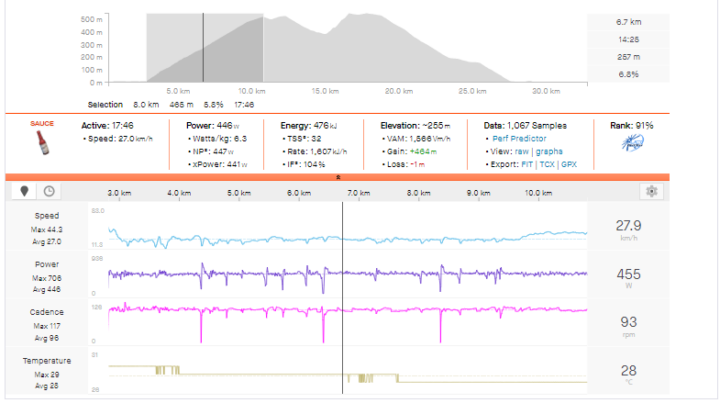Export selection as FIT file

click(528, 164)
